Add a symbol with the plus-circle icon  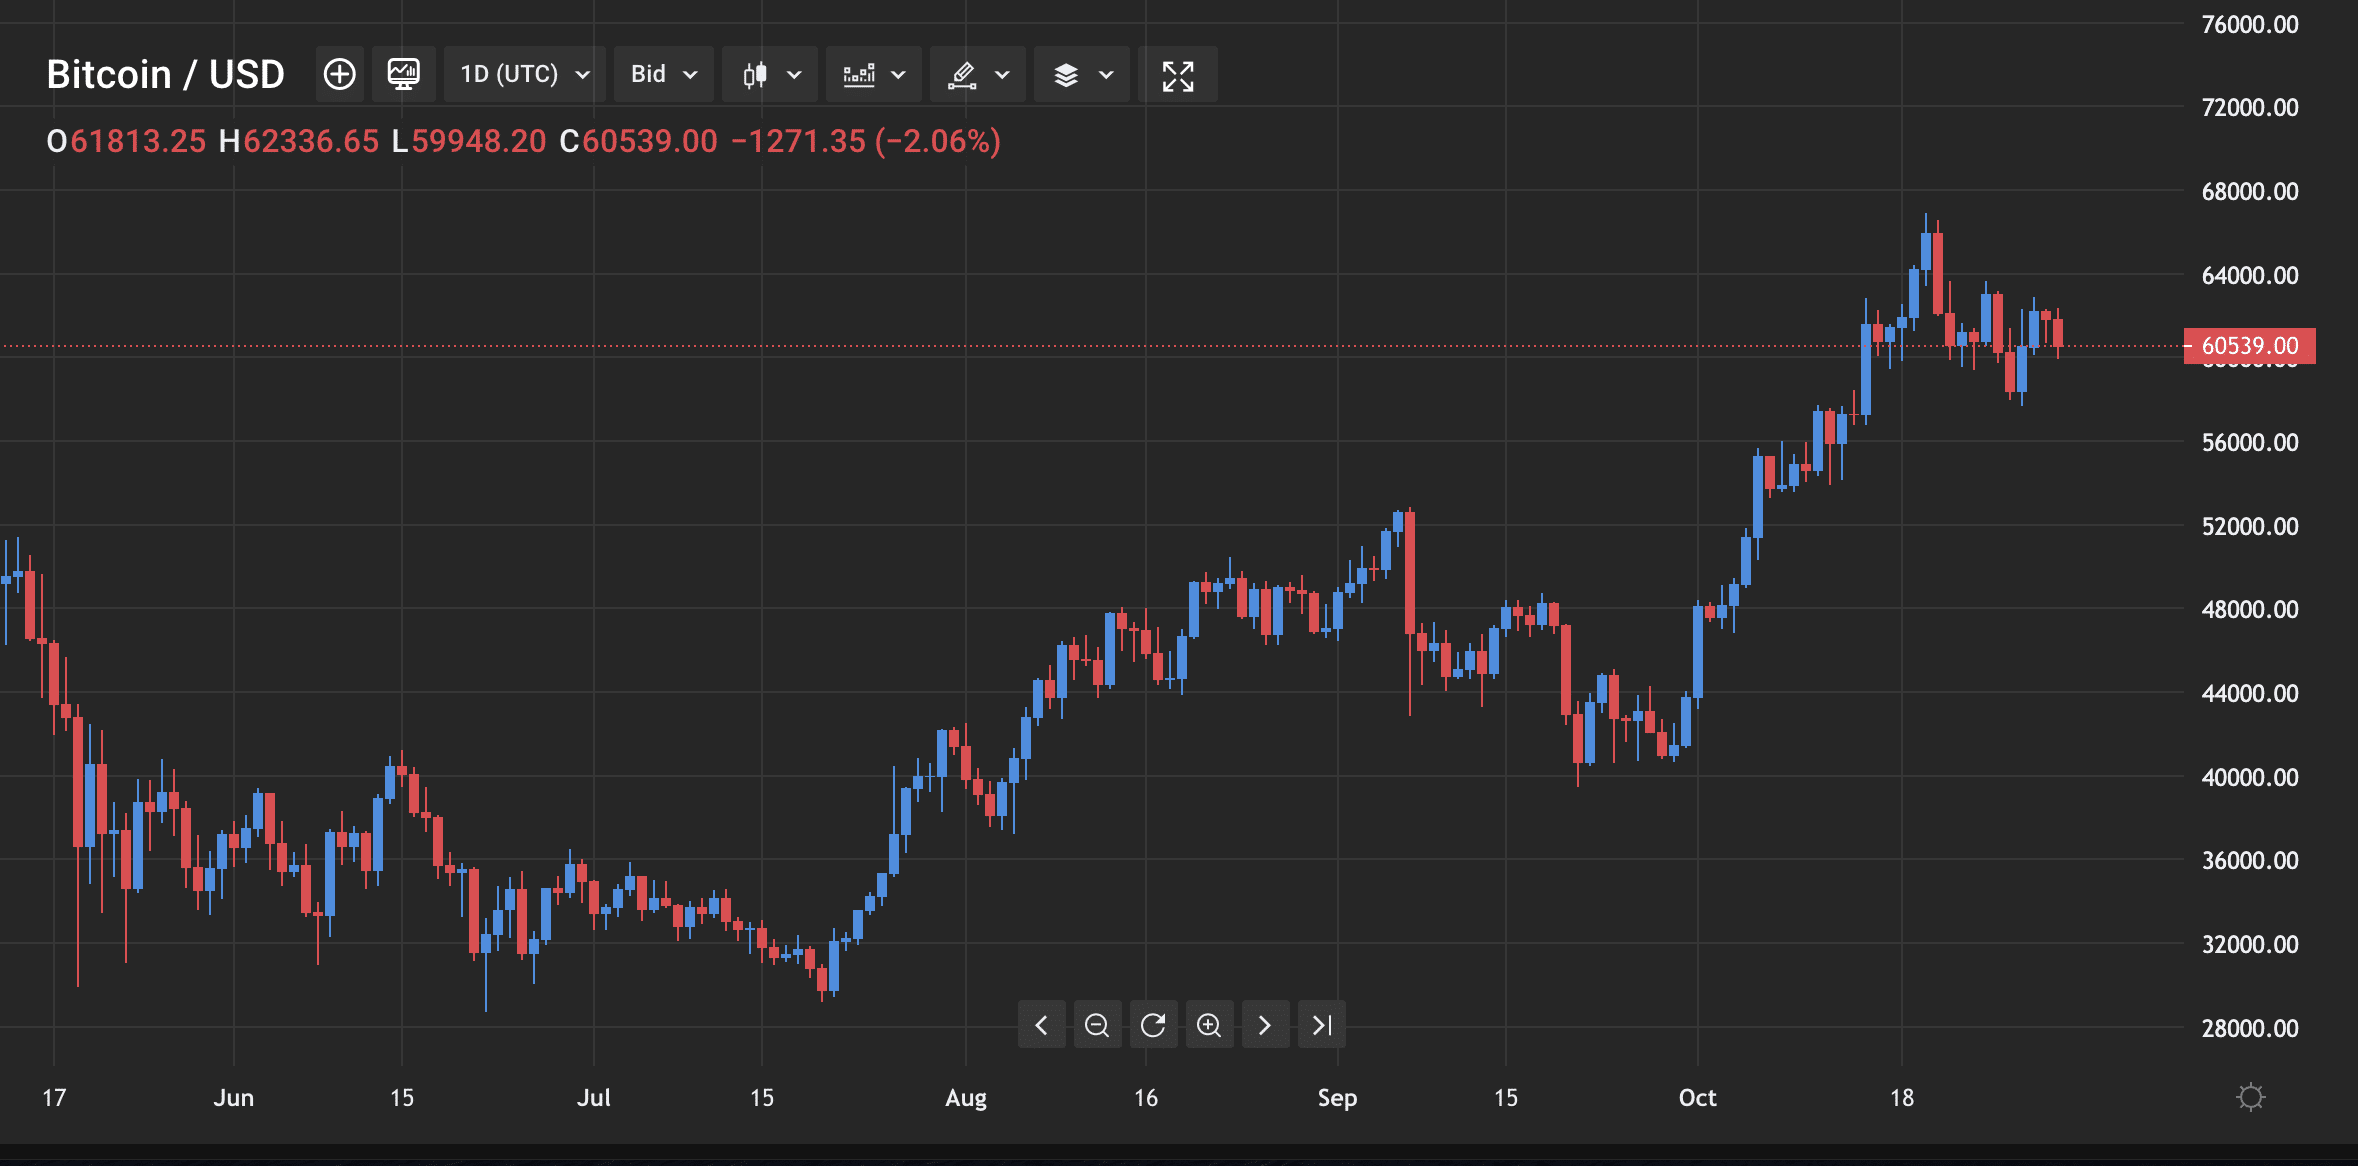[340, 74]
